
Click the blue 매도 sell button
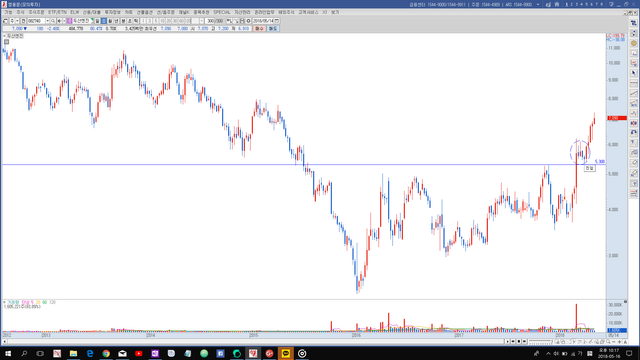(273, 29)
